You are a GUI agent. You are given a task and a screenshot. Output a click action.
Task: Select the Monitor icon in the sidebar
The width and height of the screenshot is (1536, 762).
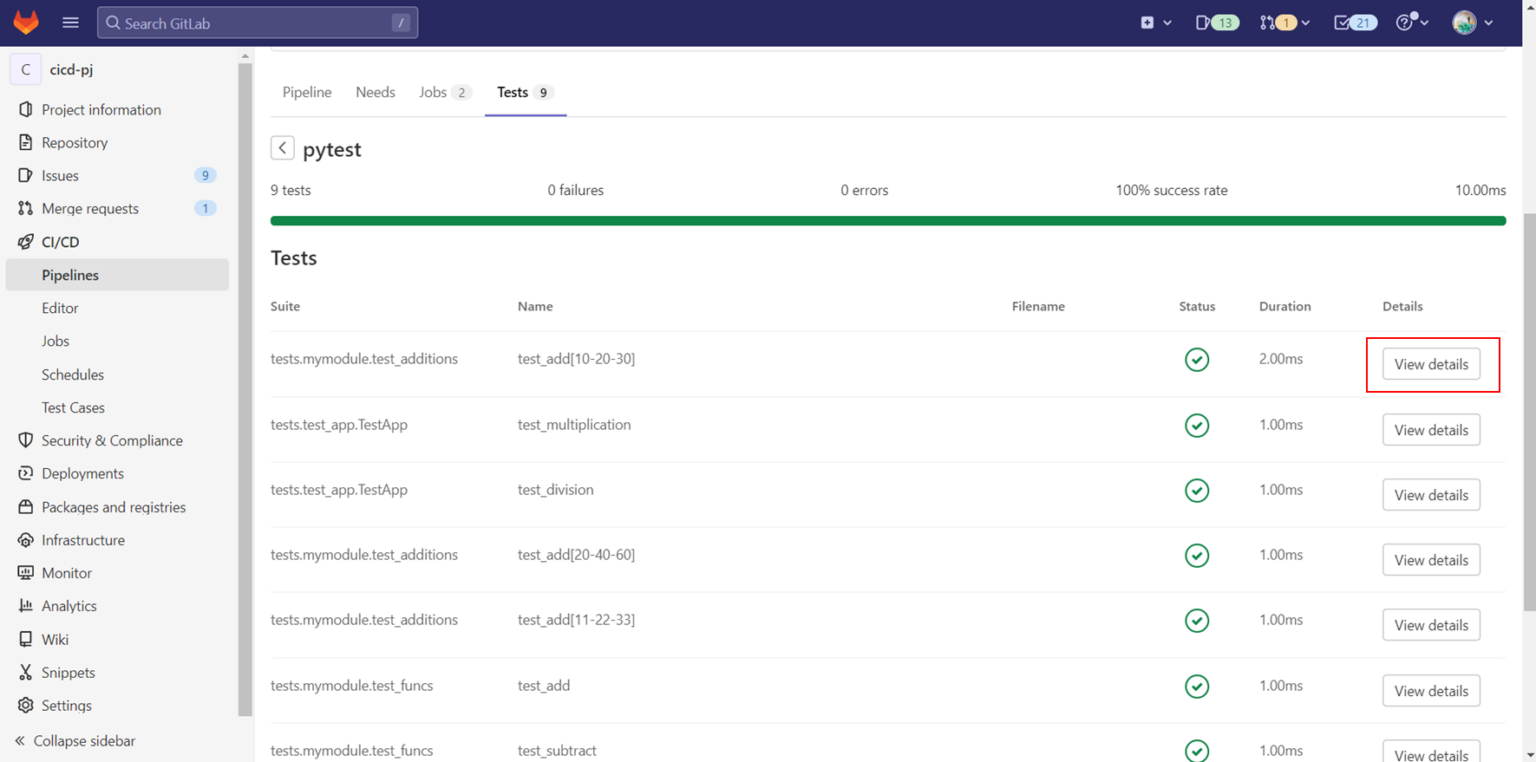tap(26, 572)
